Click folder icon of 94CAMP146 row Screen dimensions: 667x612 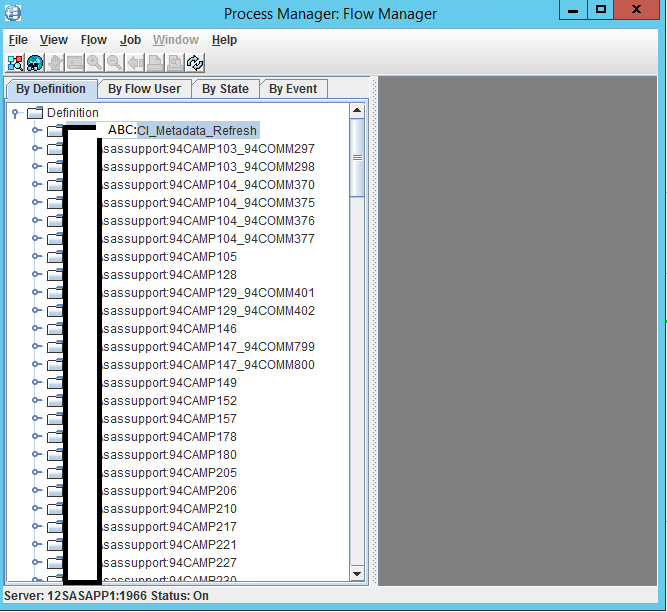(x=54, y=329)
